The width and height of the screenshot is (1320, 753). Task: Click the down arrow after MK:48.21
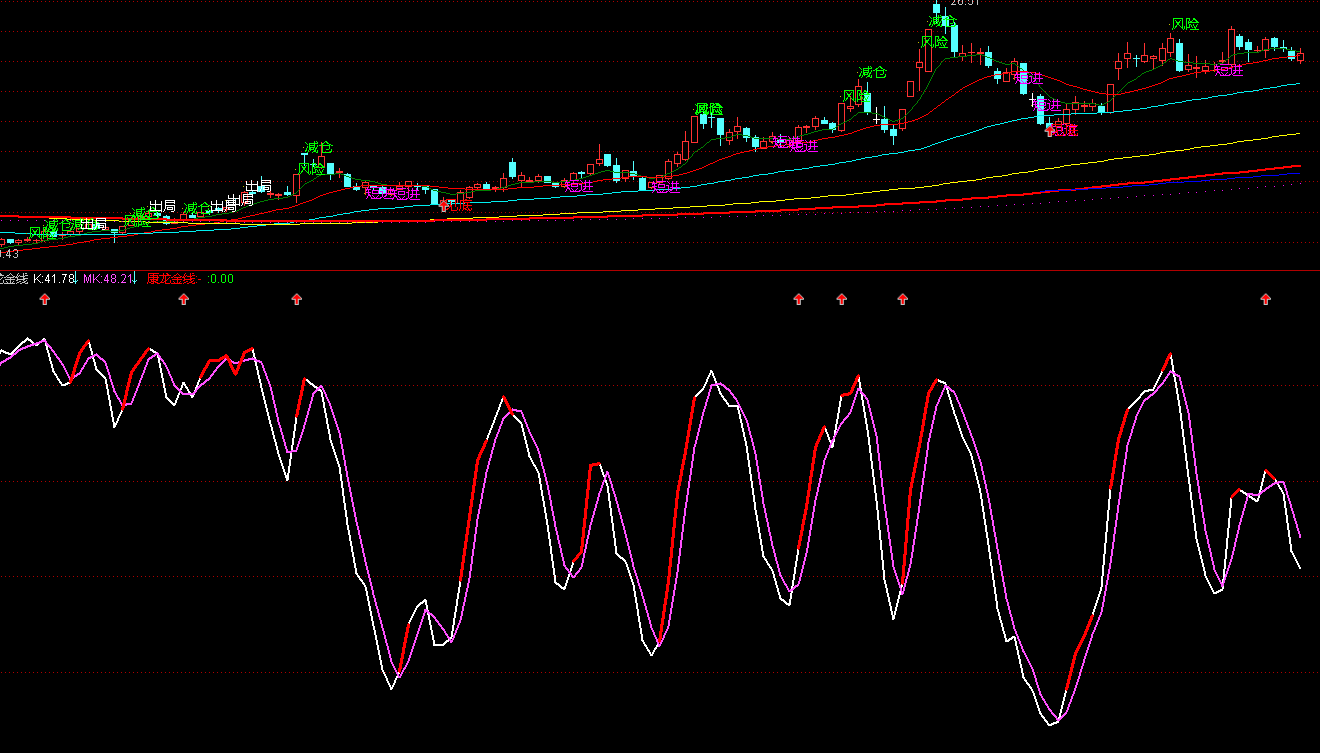point(135,279)
